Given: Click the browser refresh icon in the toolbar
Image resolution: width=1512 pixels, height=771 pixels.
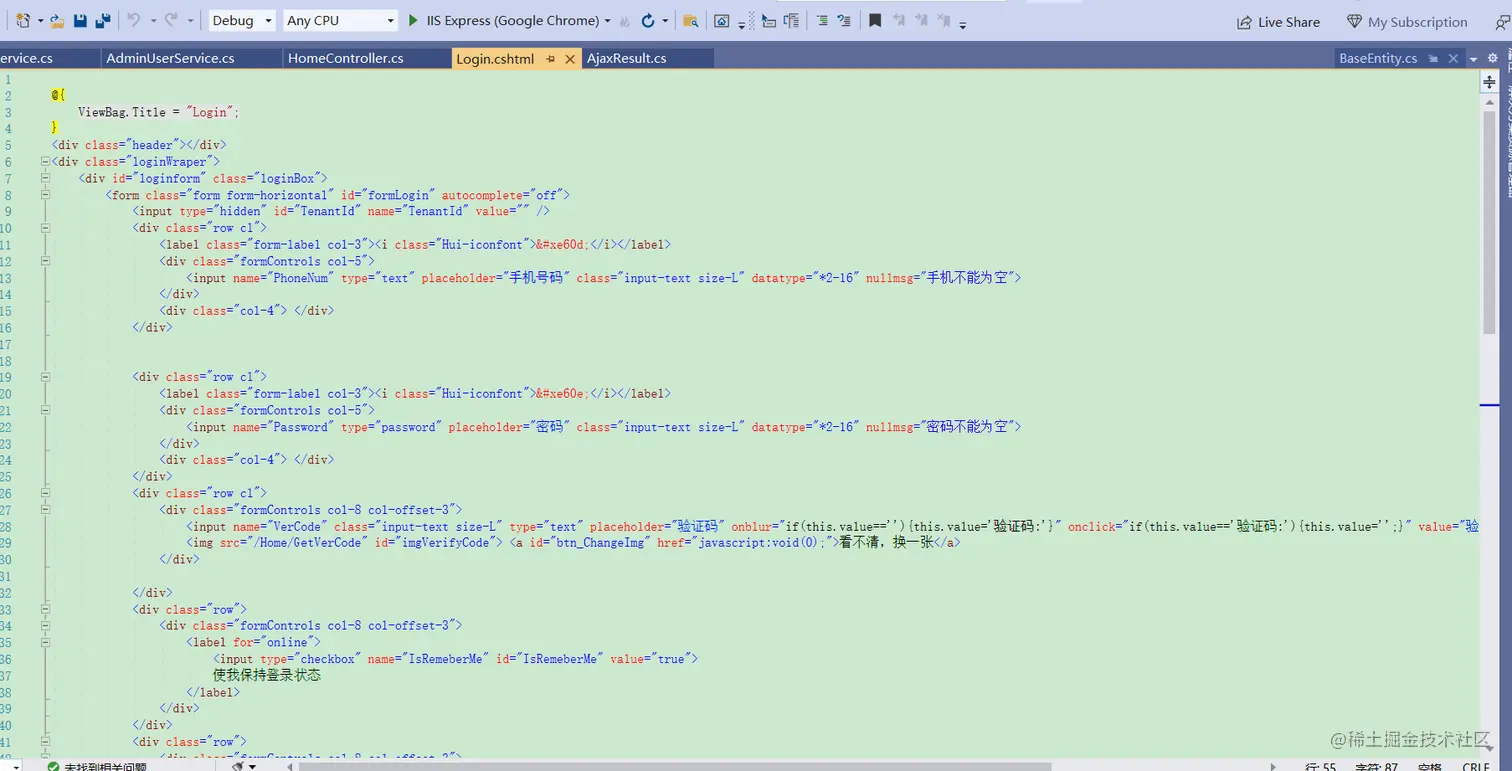Looking at the screenshot, I should [648, 20].
